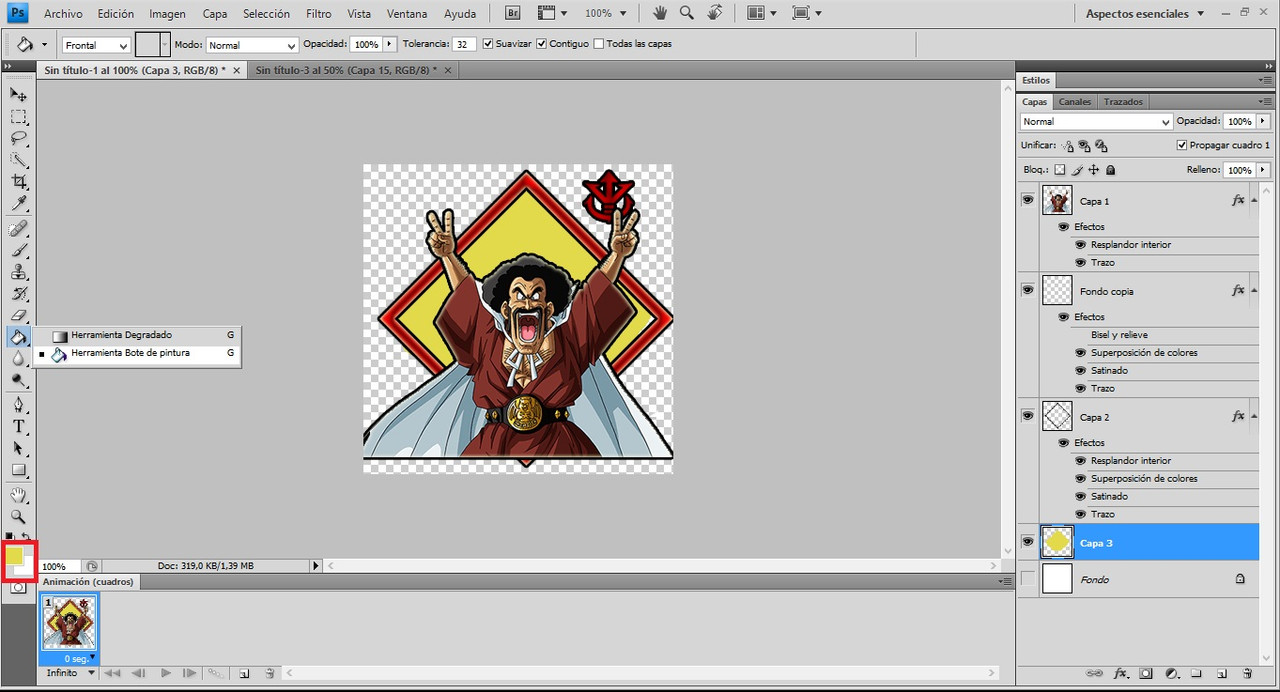The width and height of the screenshot is (1280, 692).
Task: Select the Blur tool
Action: tap(18, 359)
